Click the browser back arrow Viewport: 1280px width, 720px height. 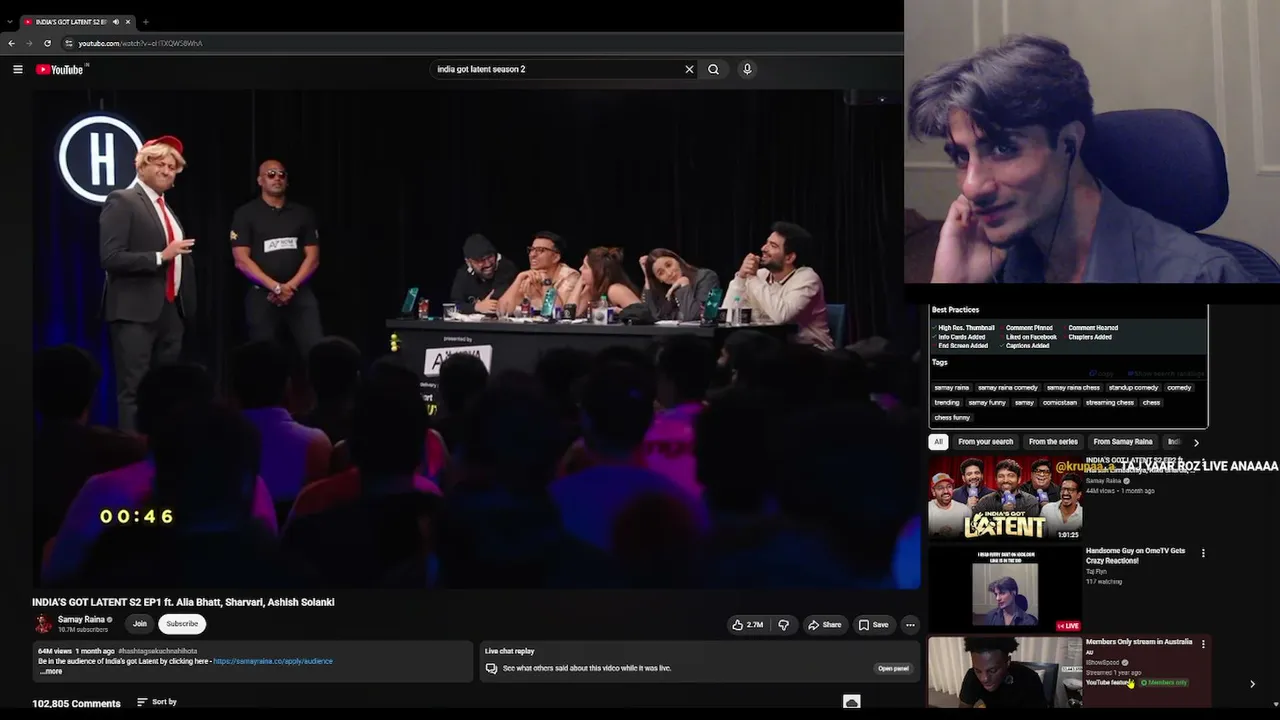[x=11, y=43]
